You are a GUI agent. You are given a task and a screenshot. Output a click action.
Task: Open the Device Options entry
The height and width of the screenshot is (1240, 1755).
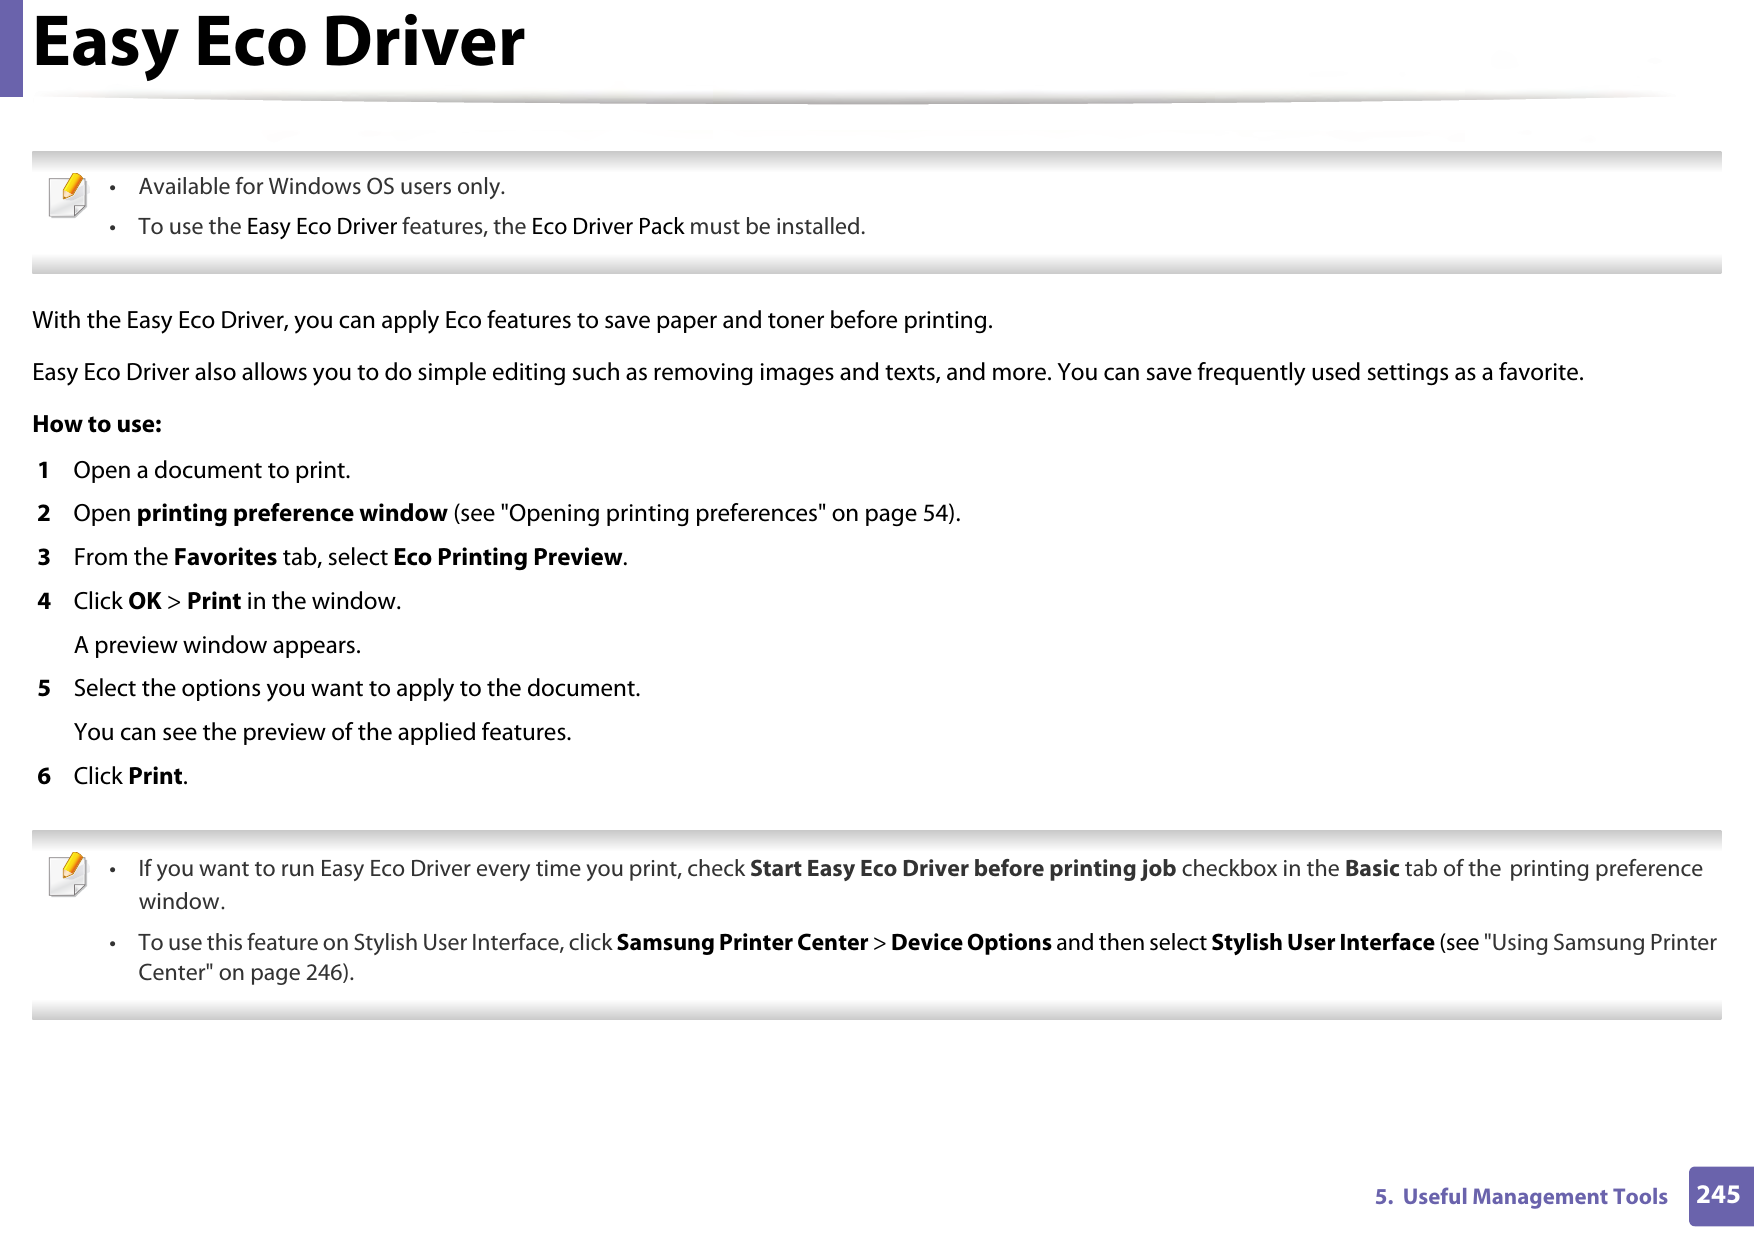click(x=971, y=942)
